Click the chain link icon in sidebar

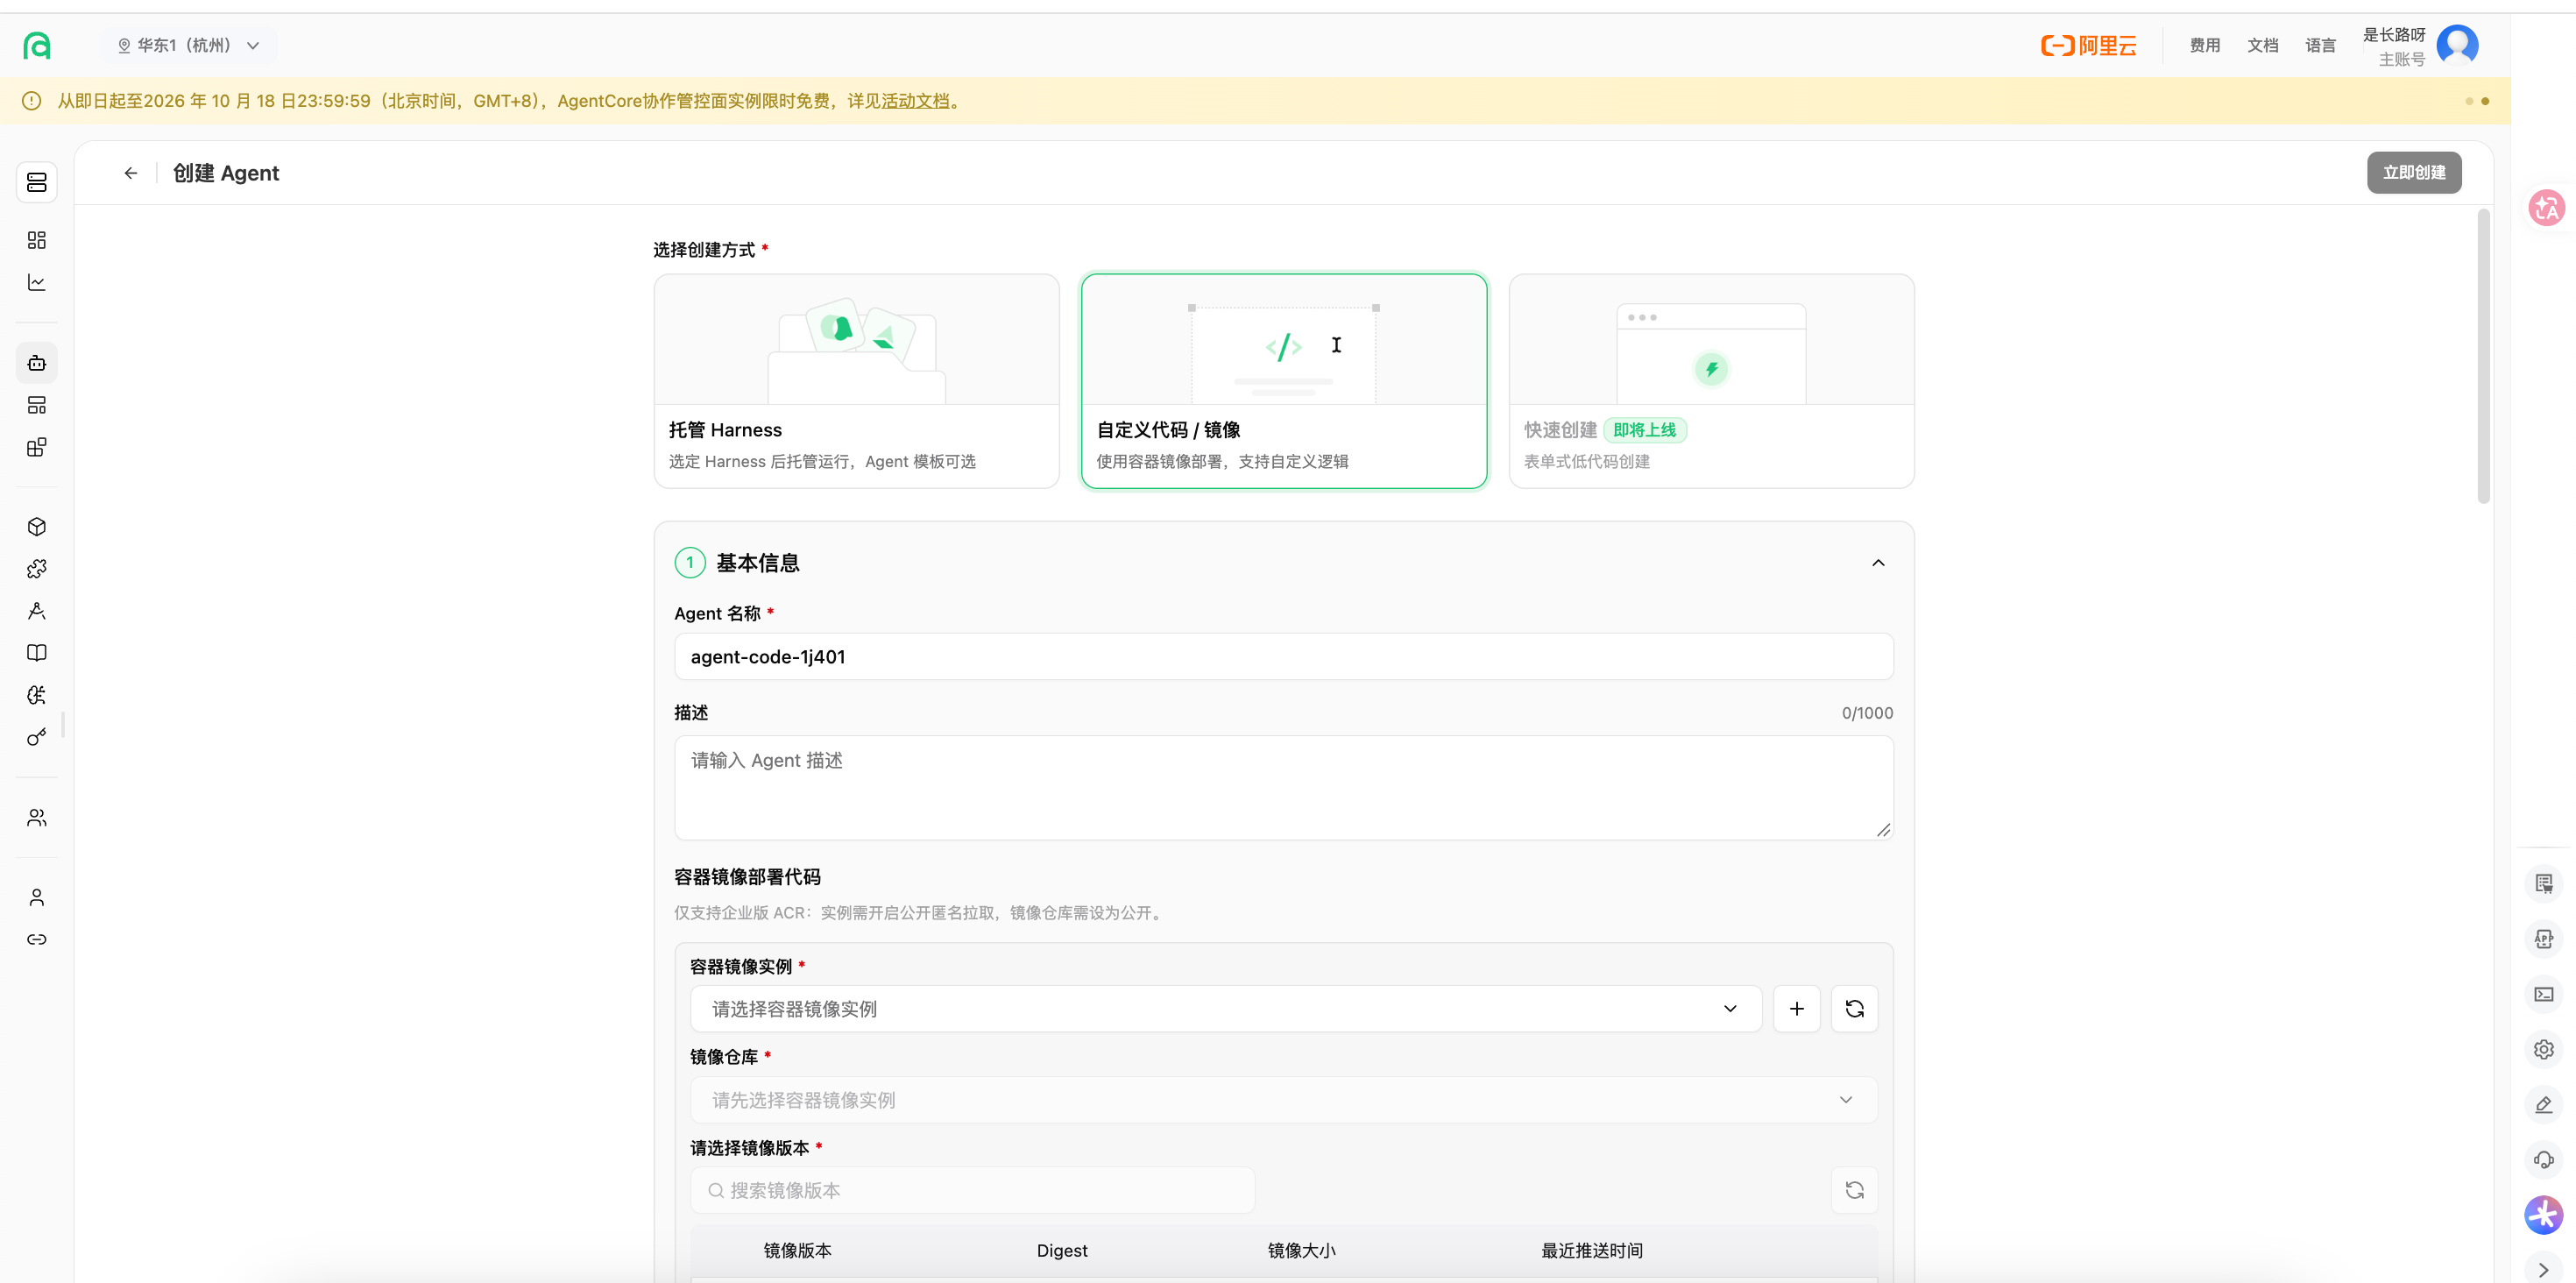(37, 939)
